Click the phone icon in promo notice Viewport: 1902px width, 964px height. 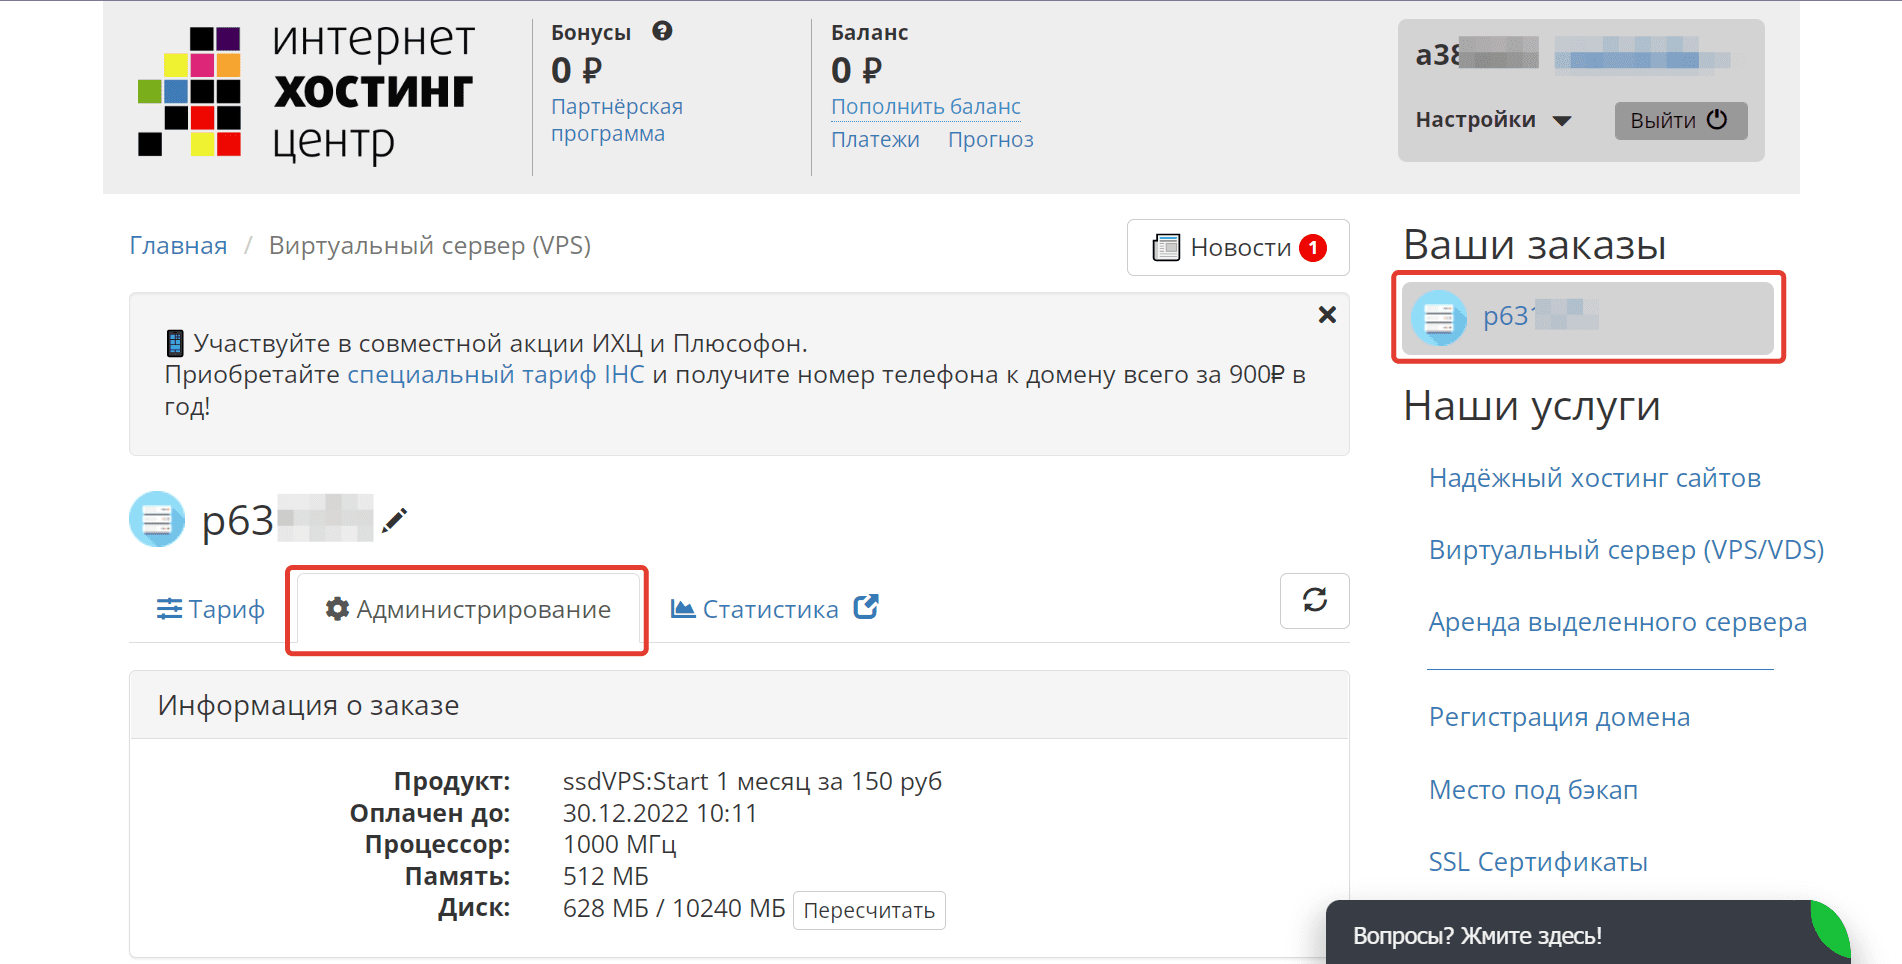175,343
